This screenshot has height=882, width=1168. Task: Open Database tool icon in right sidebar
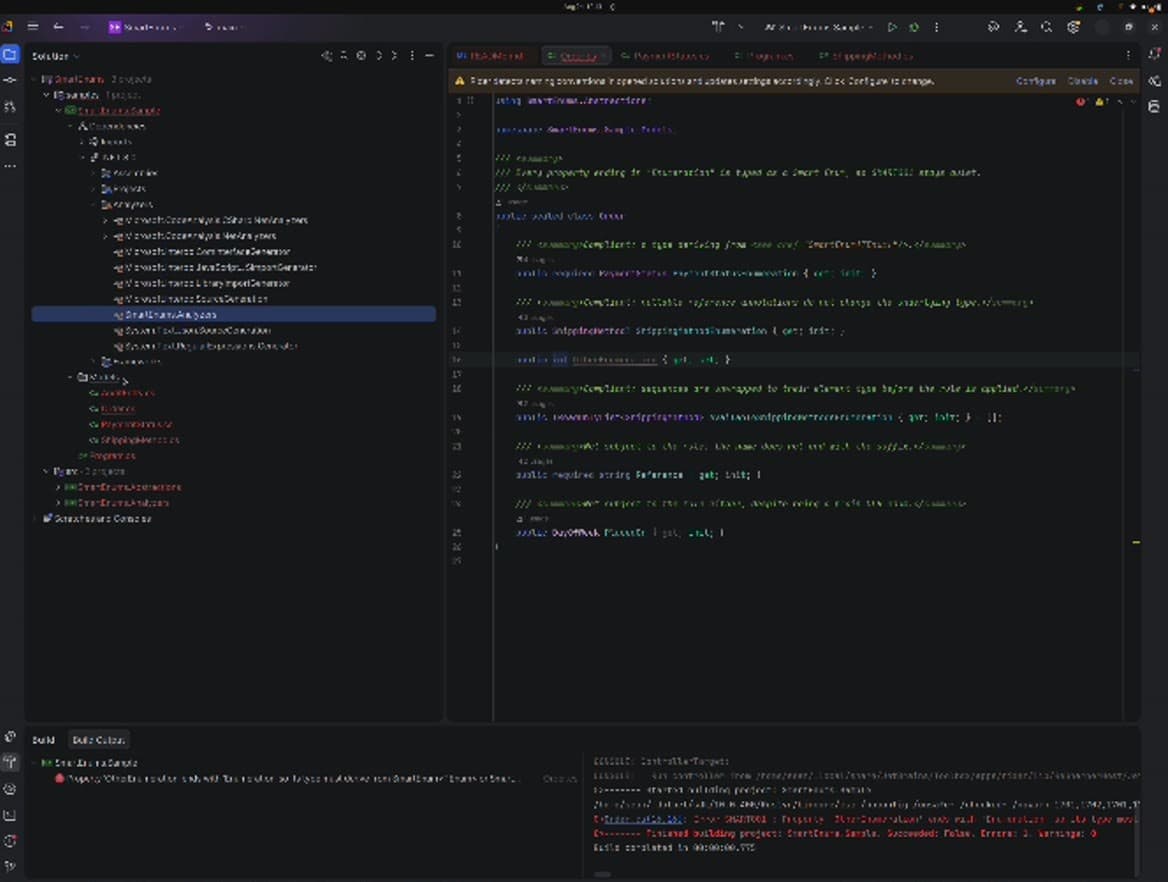(1154, 107)
